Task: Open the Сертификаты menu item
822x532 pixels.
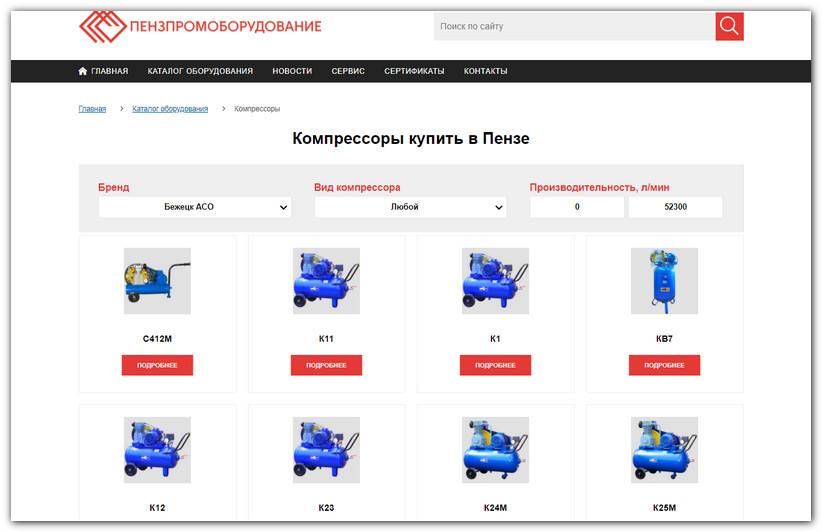Action: click(414, 71)
